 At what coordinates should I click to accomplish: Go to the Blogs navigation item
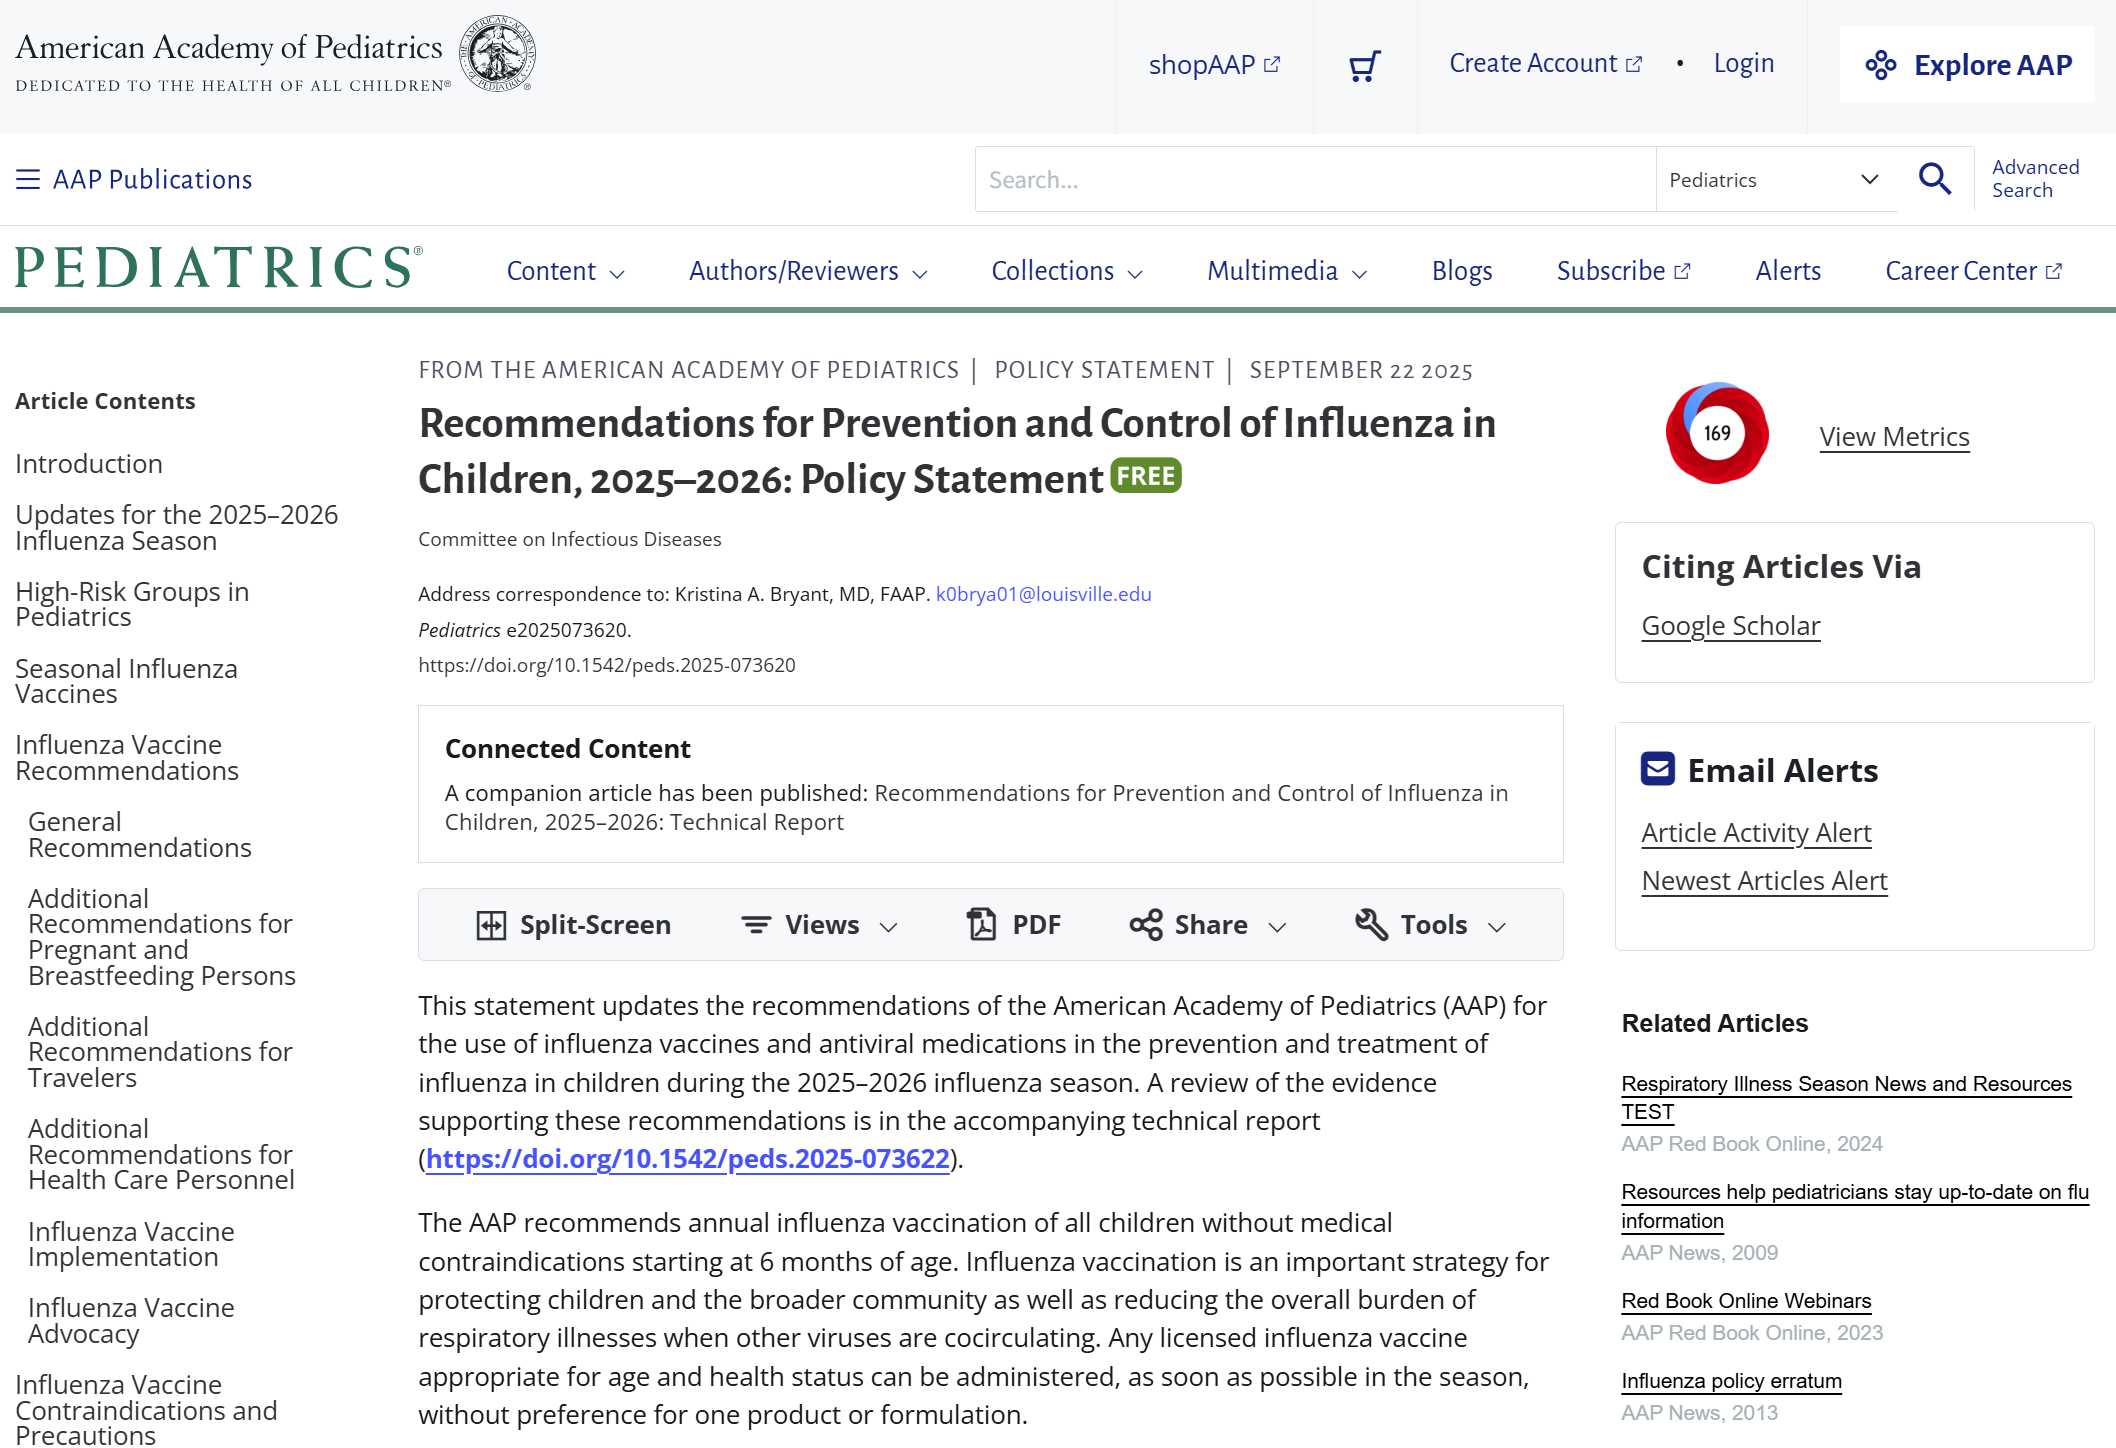(x=1461, y=271)
